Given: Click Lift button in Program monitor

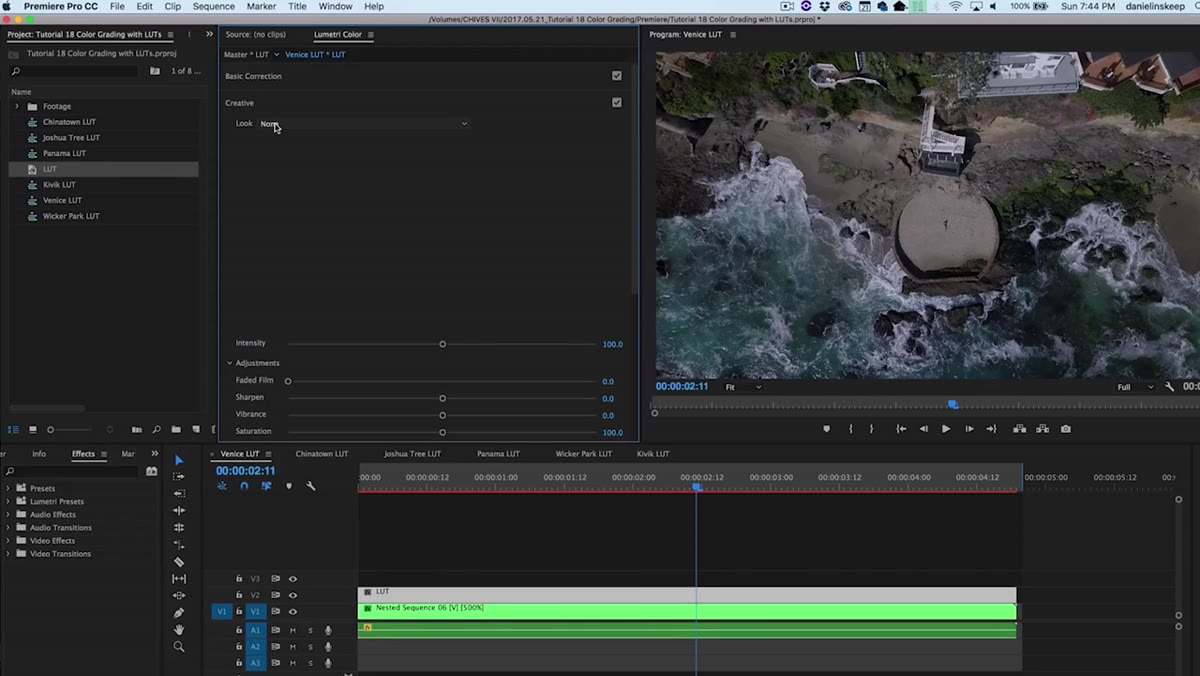Looking at the screenshot, I should click(x=1019, y=429).
